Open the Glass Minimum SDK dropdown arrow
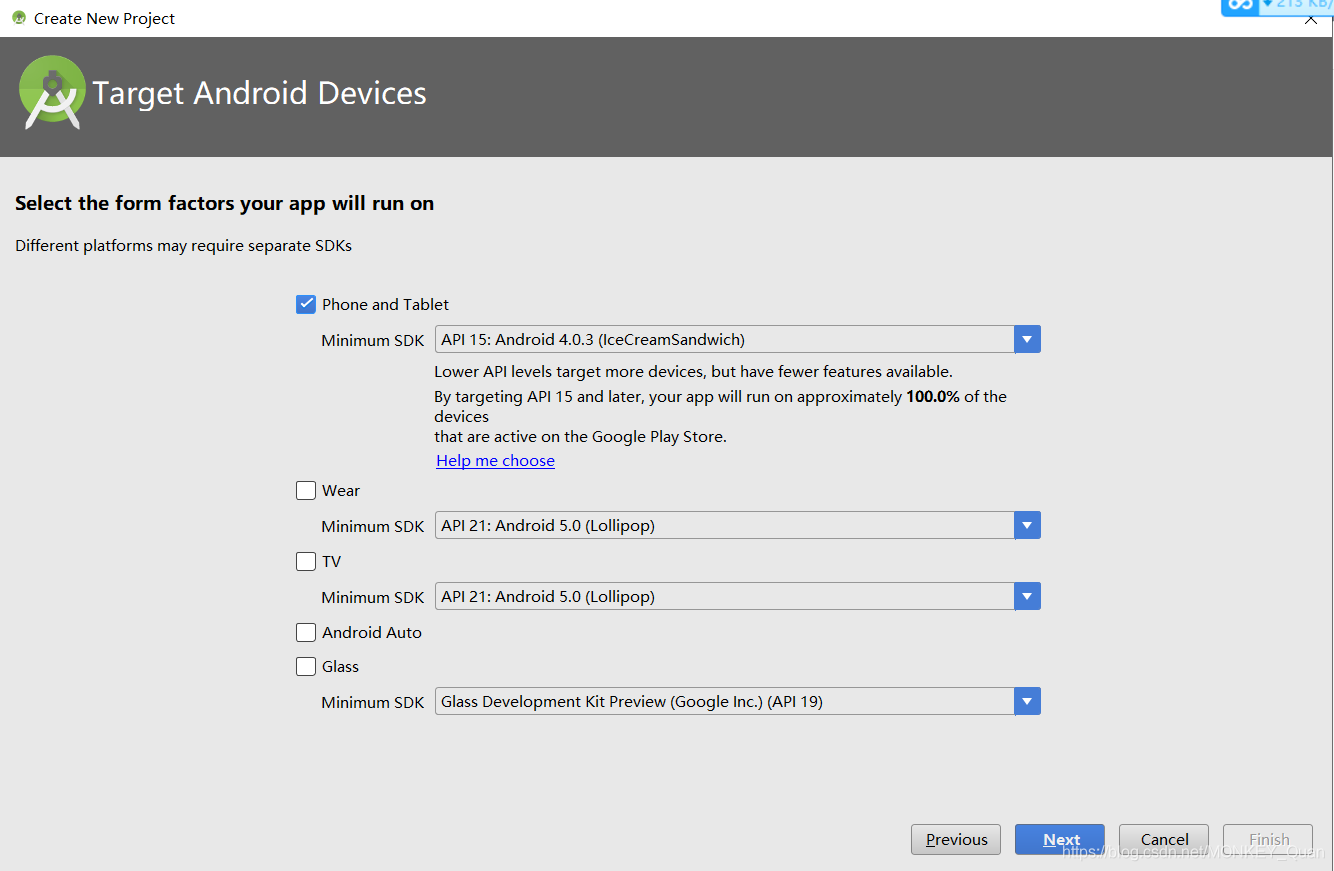The width and height of the screenshot is (1334, 871). [x=1027, y=701]
